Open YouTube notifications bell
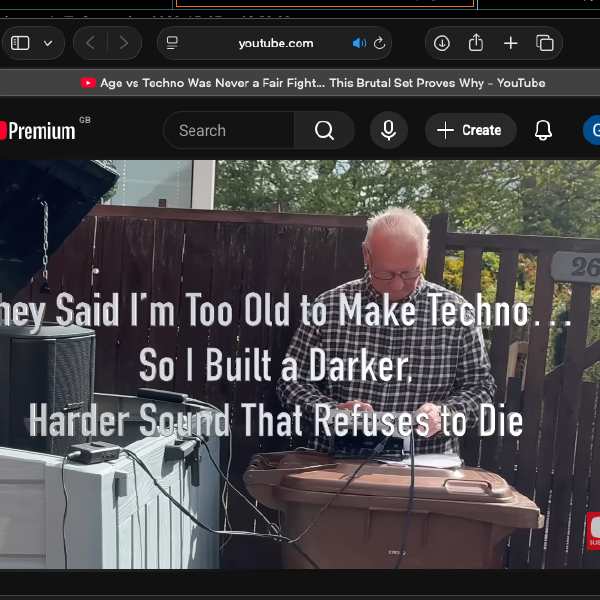The image size is (600, 600). tap(543, 130)
